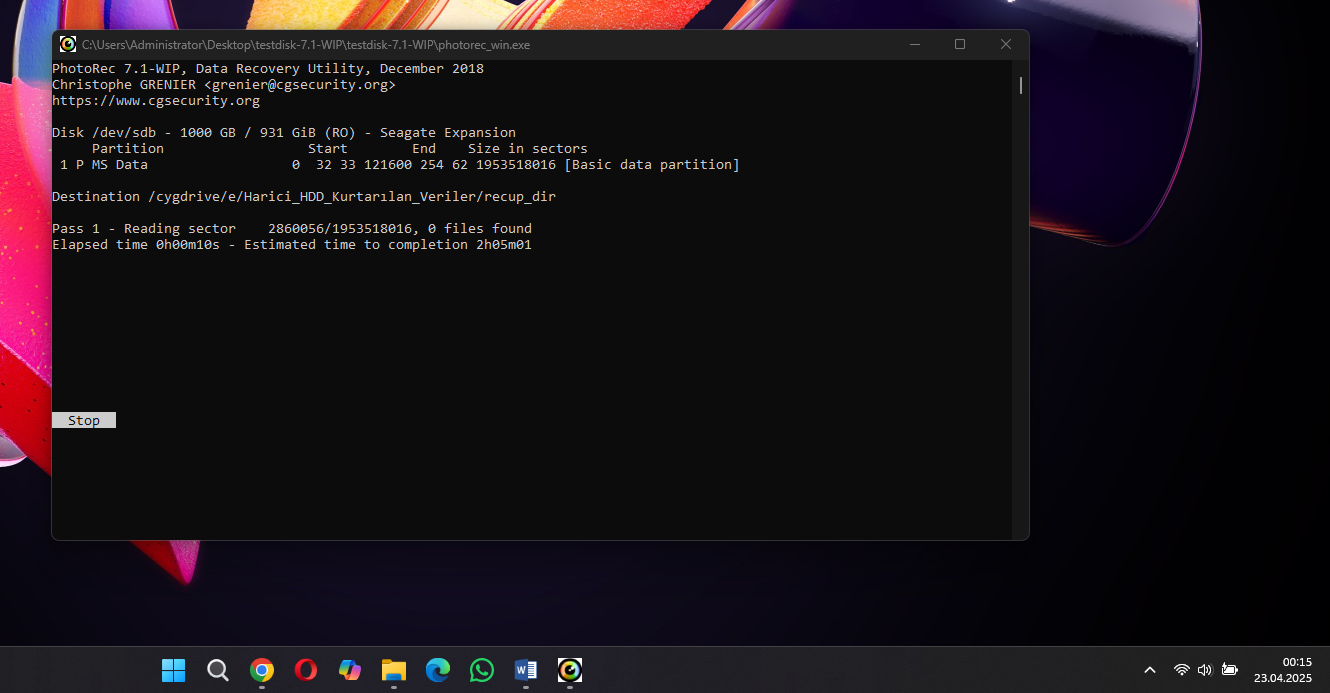
Task: Open Opera browser from taskbar
Action: tap(306, 670)
